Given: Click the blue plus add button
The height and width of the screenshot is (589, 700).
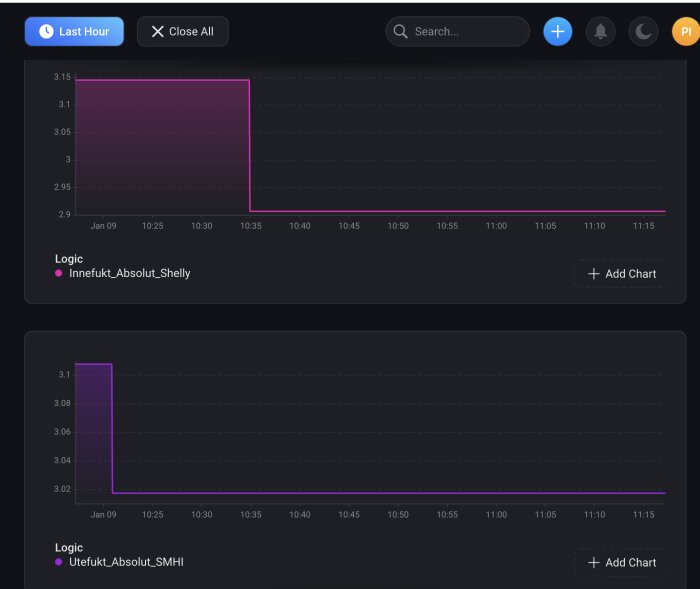Looking at the screenshot, I should click(557, 32).
